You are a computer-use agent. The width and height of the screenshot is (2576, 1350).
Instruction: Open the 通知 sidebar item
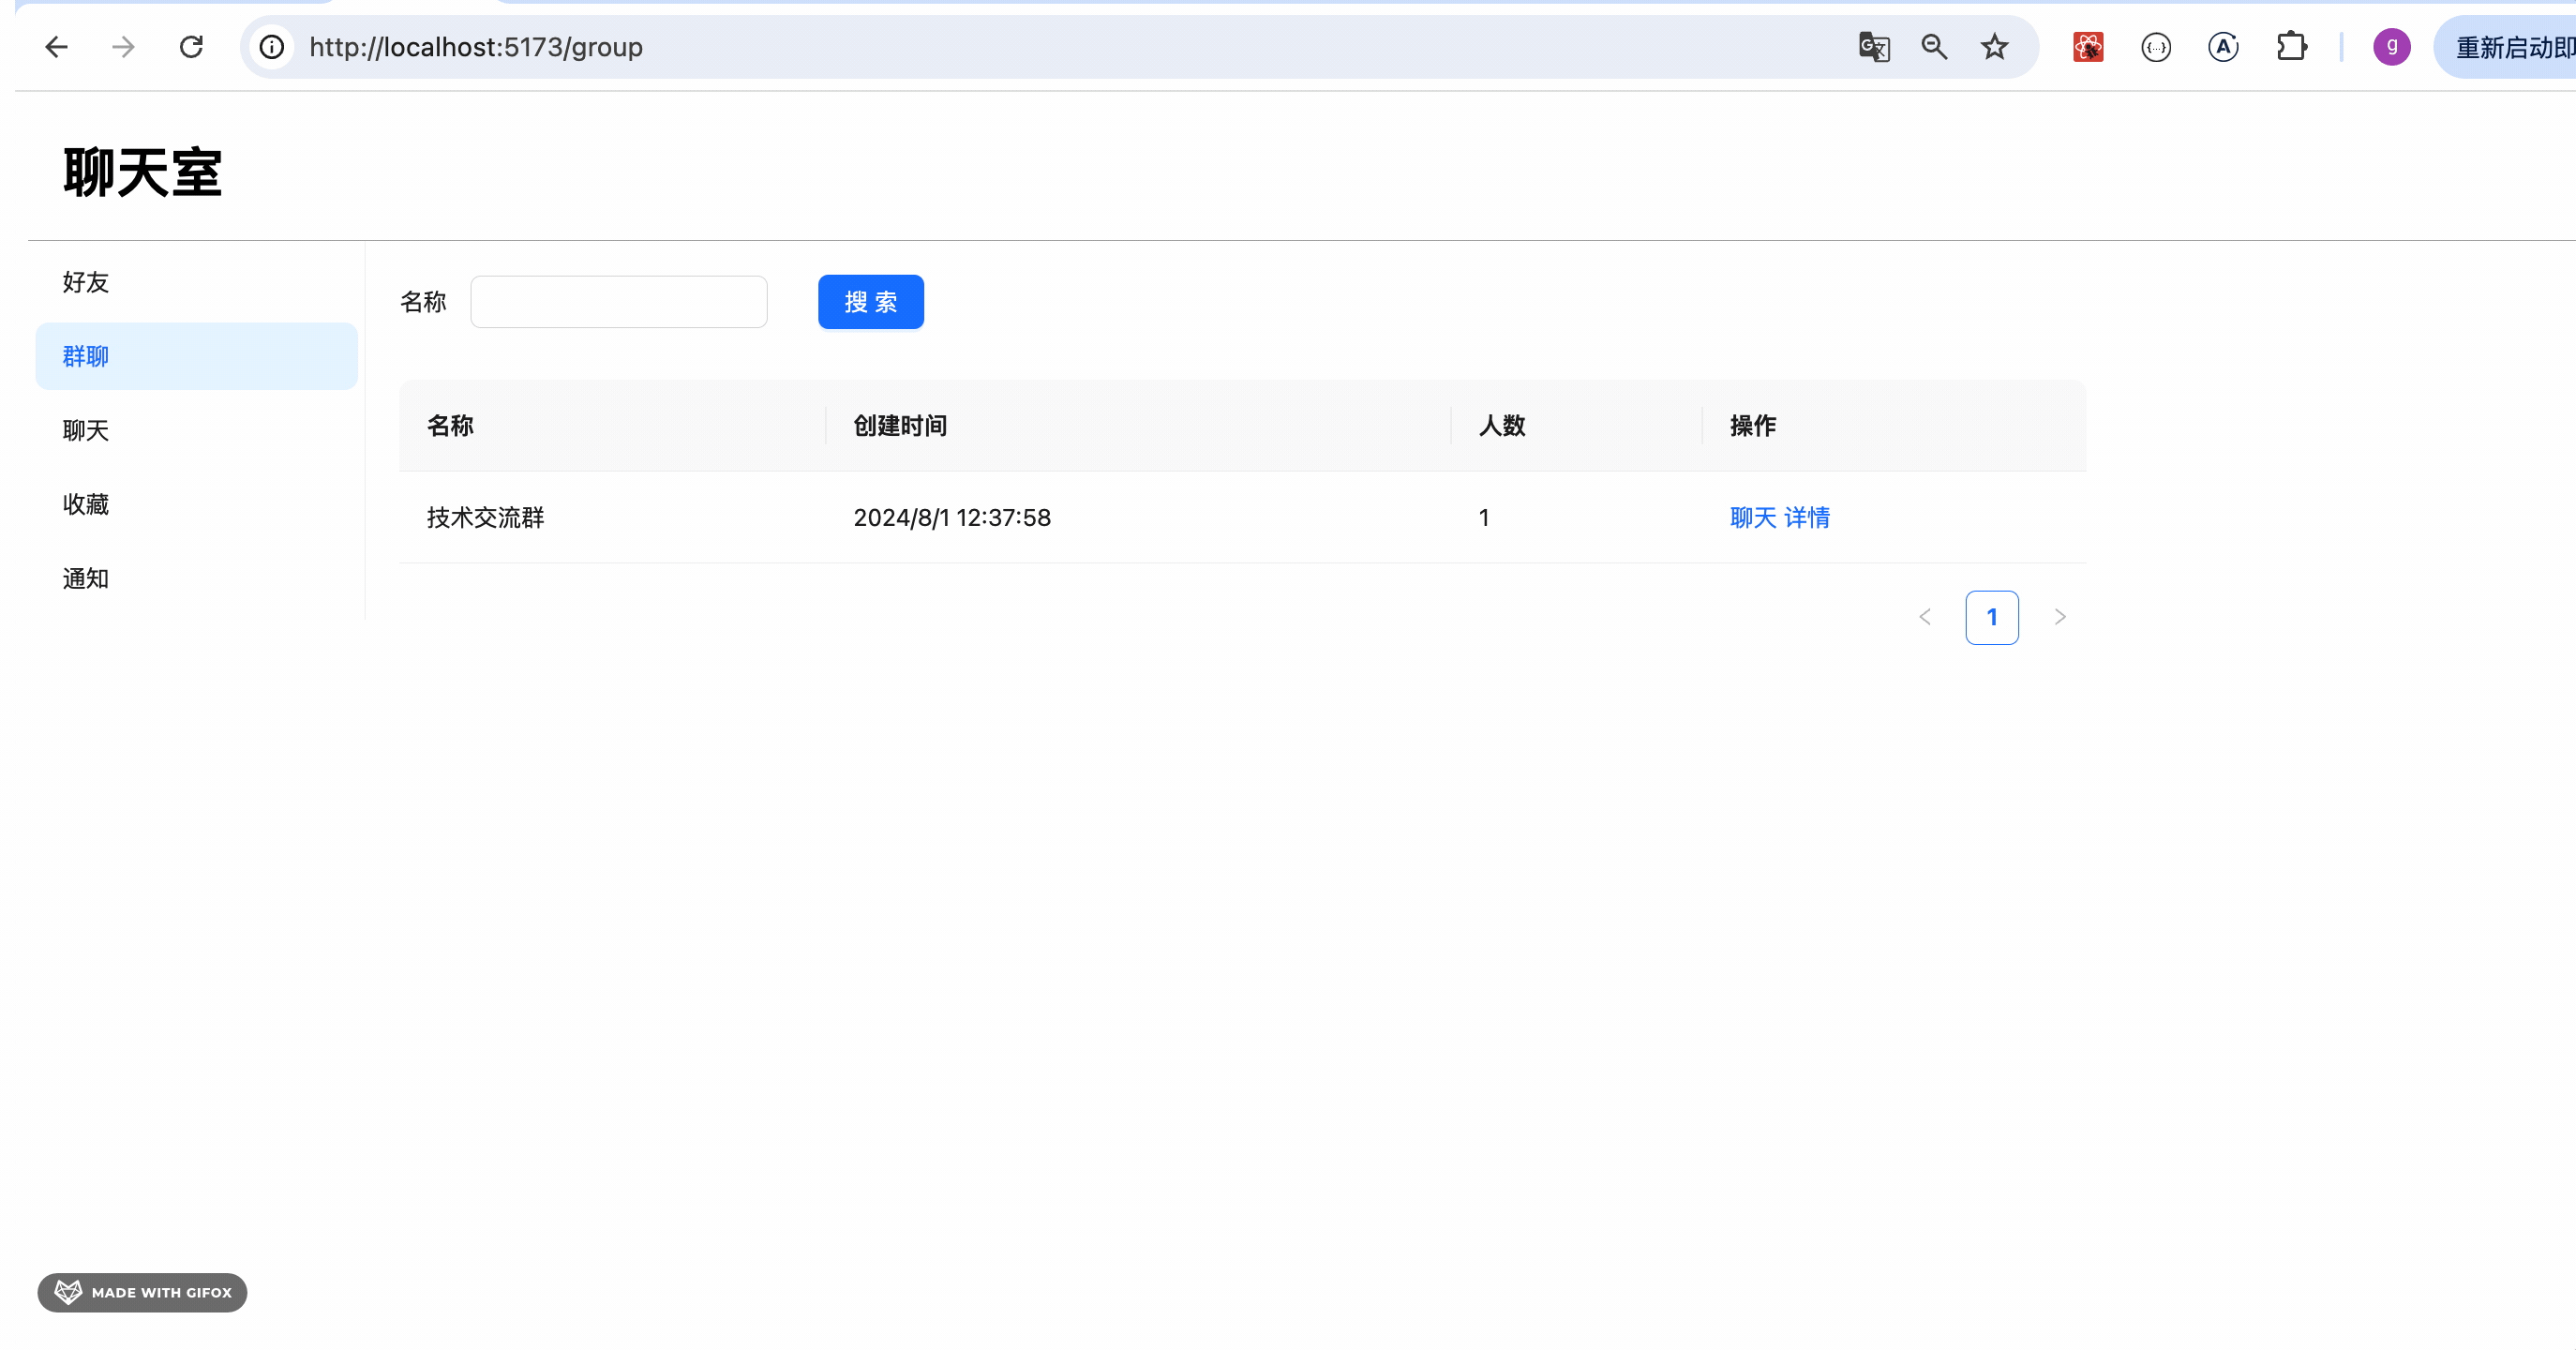[86, 578]
